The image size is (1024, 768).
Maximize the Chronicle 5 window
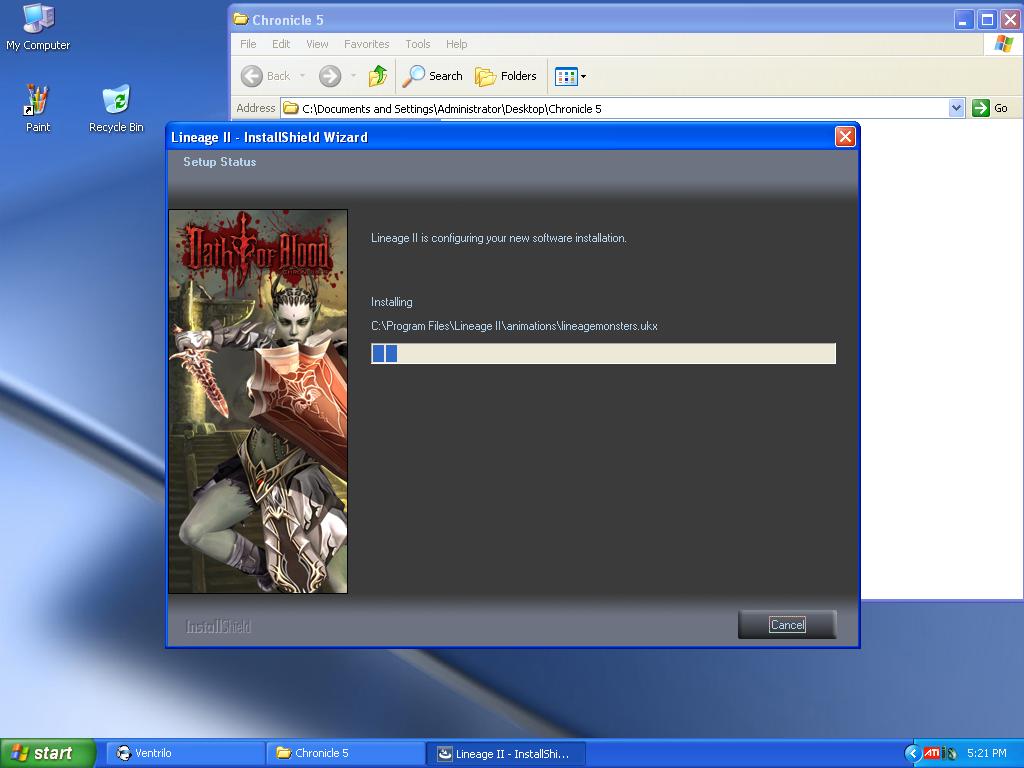pos(987,20)
